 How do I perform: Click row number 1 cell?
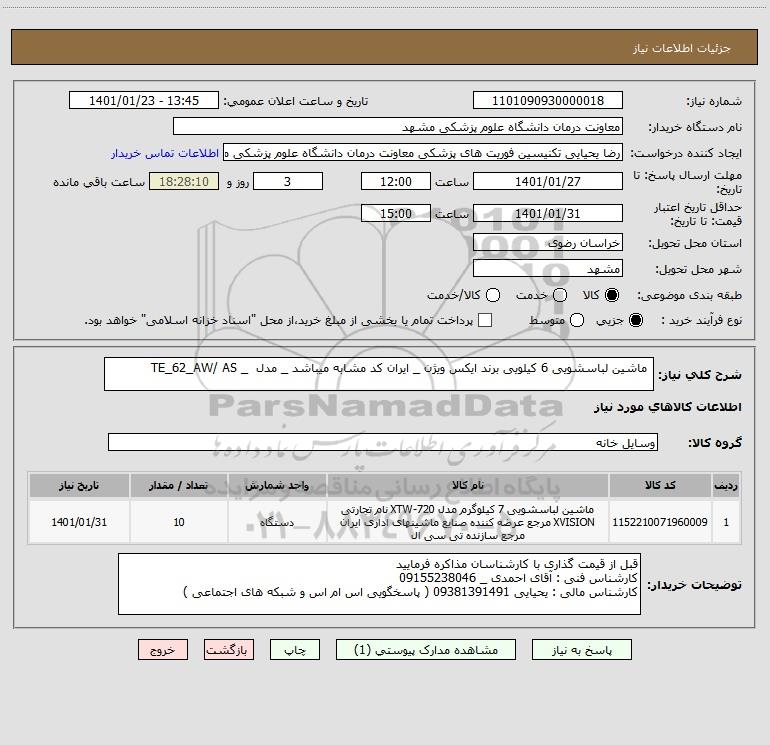tap(726, 522)
